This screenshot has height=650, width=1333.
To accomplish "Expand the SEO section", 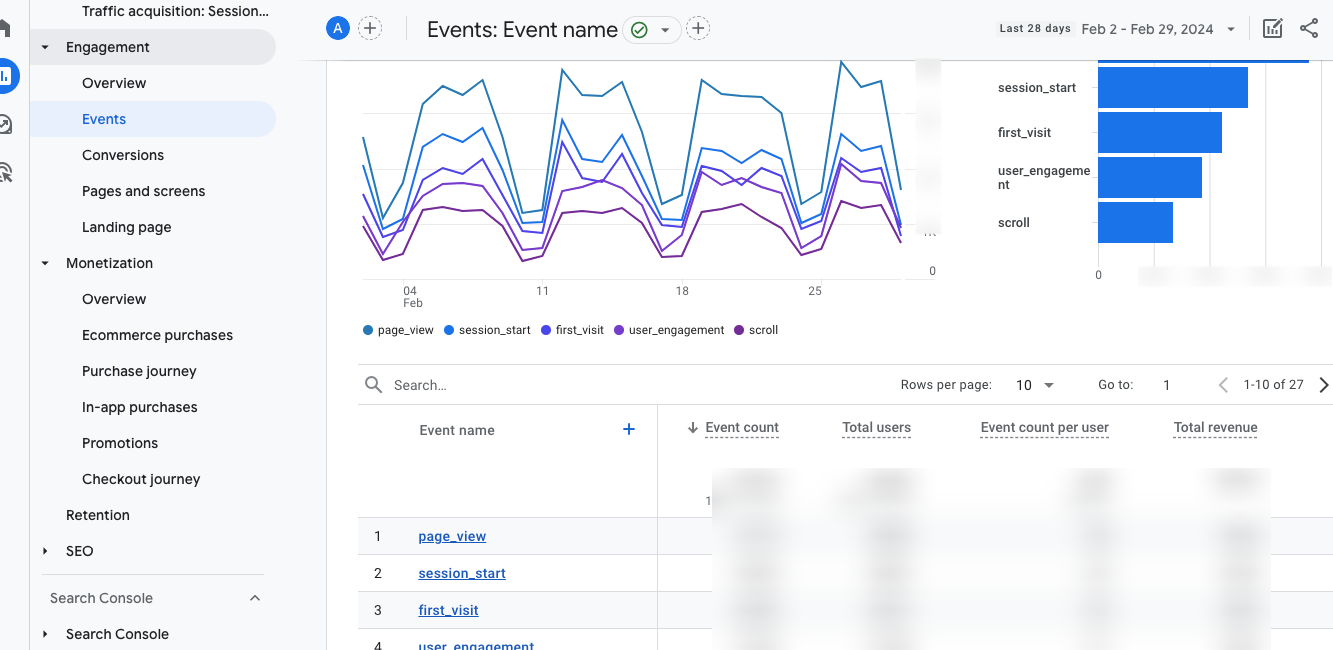I will 45,551.
